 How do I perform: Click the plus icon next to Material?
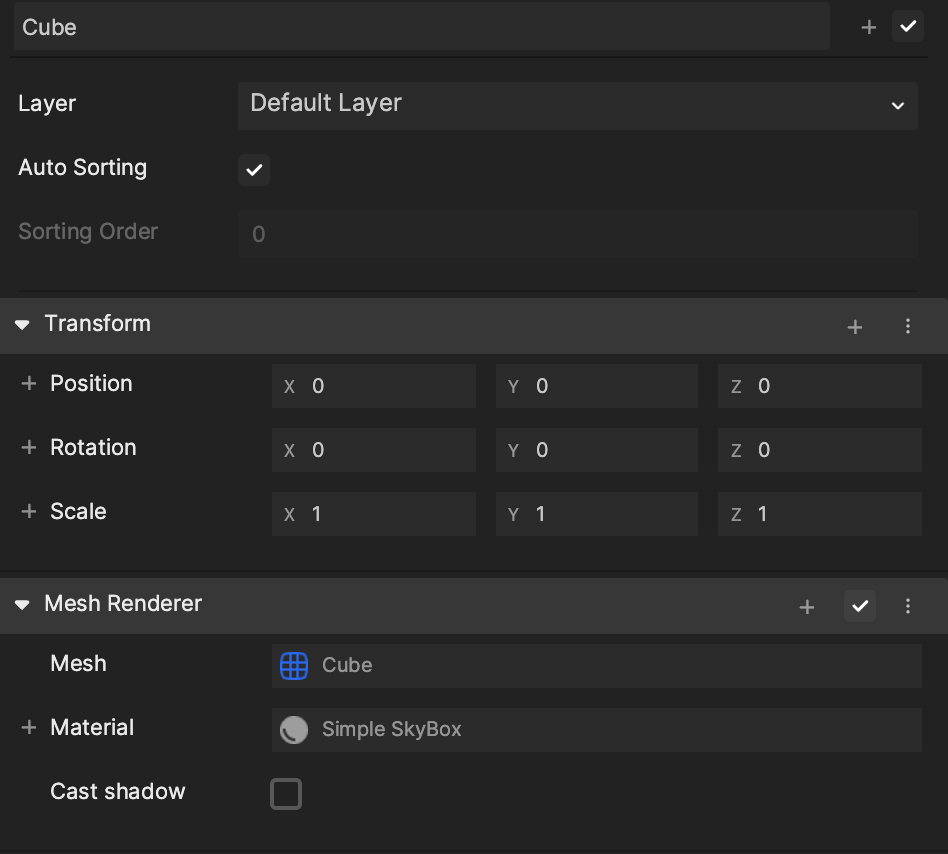29,728
